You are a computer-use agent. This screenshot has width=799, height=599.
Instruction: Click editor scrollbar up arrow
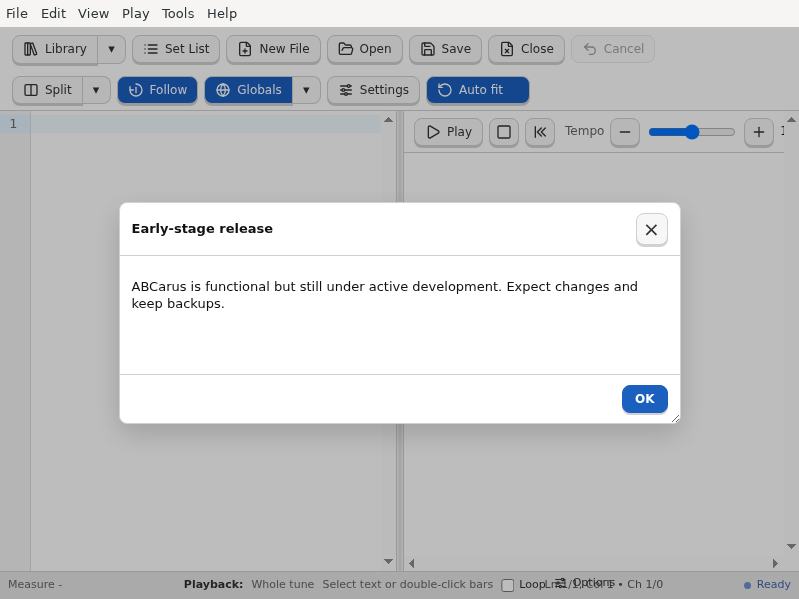pyautogui.click(x=388, y=120)
